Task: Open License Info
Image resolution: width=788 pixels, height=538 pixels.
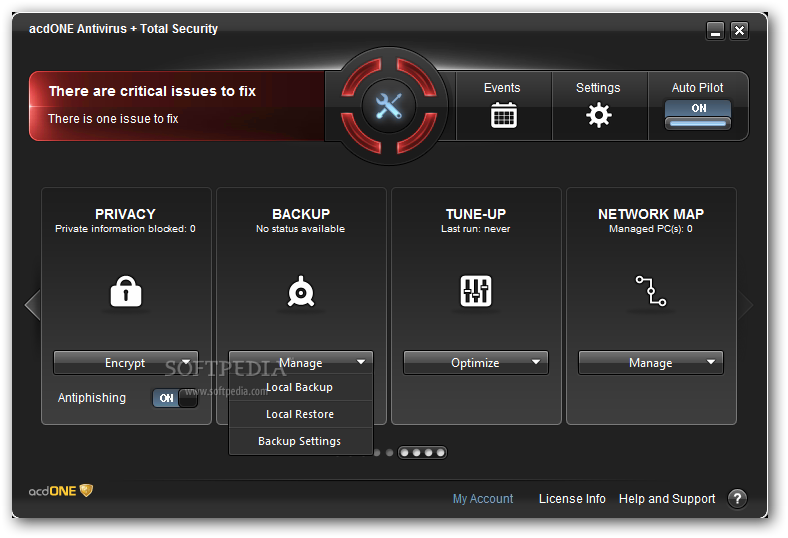Action: [572, 498]
